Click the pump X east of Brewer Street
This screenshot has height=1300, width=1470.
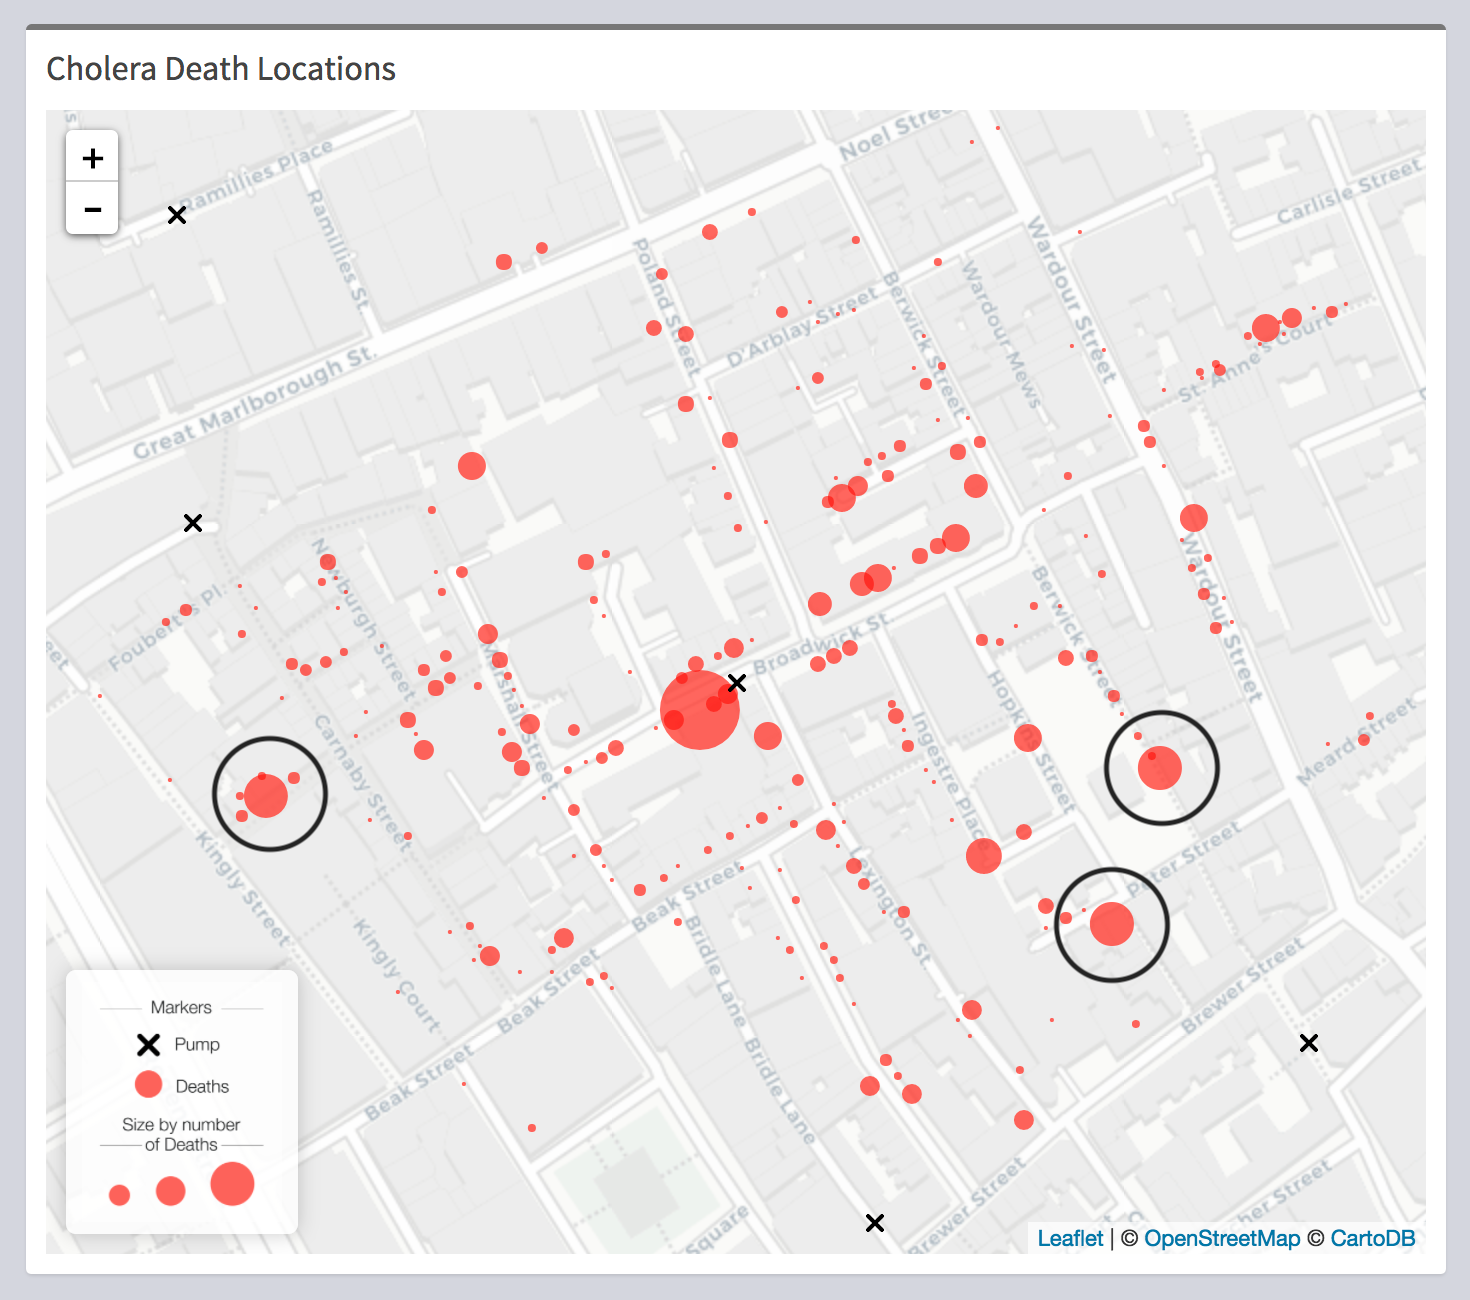pos(1308,1043)
